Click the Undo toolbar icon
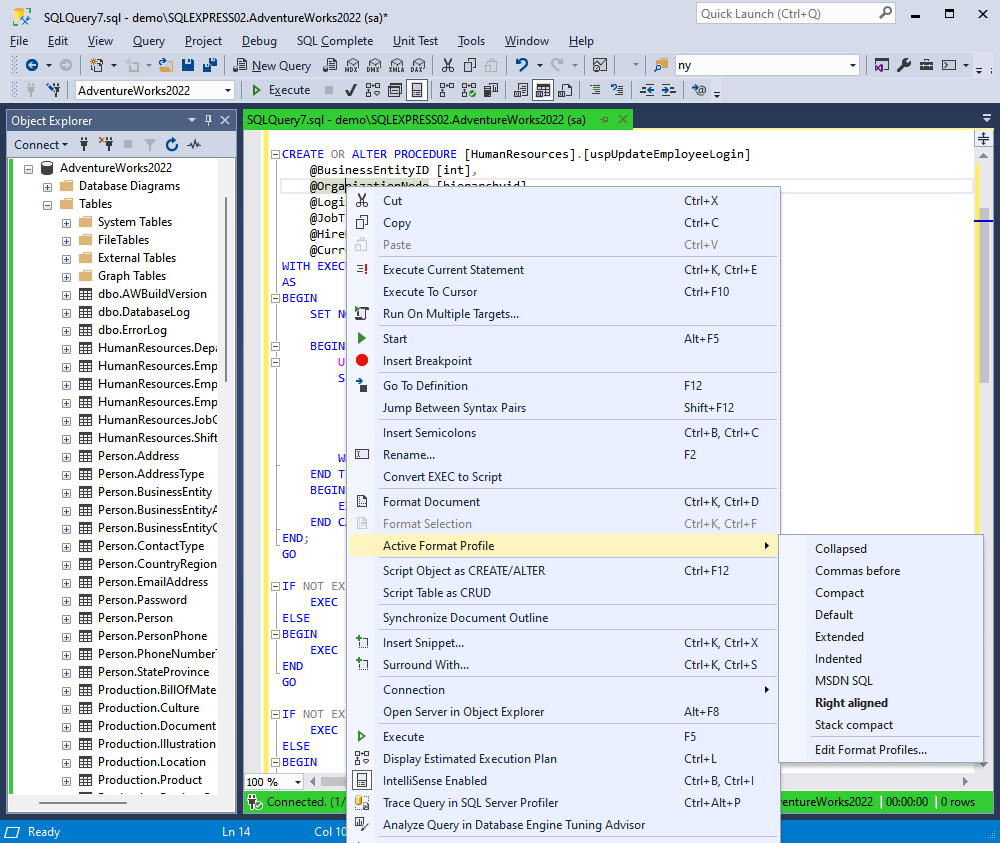The image size is (1000, 843). tap(520, 64)
